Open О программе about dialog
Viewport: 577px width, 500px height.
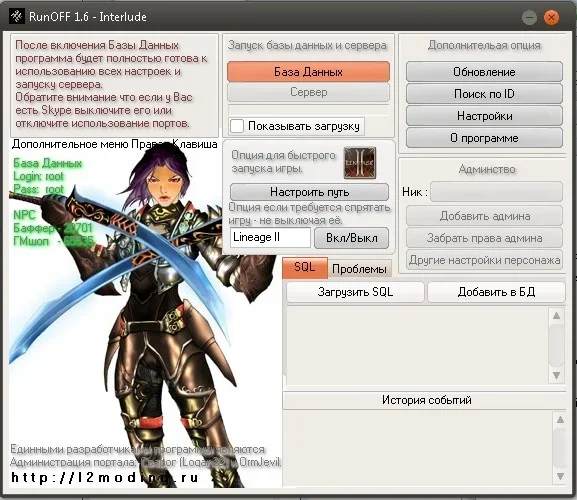[484, 138]
